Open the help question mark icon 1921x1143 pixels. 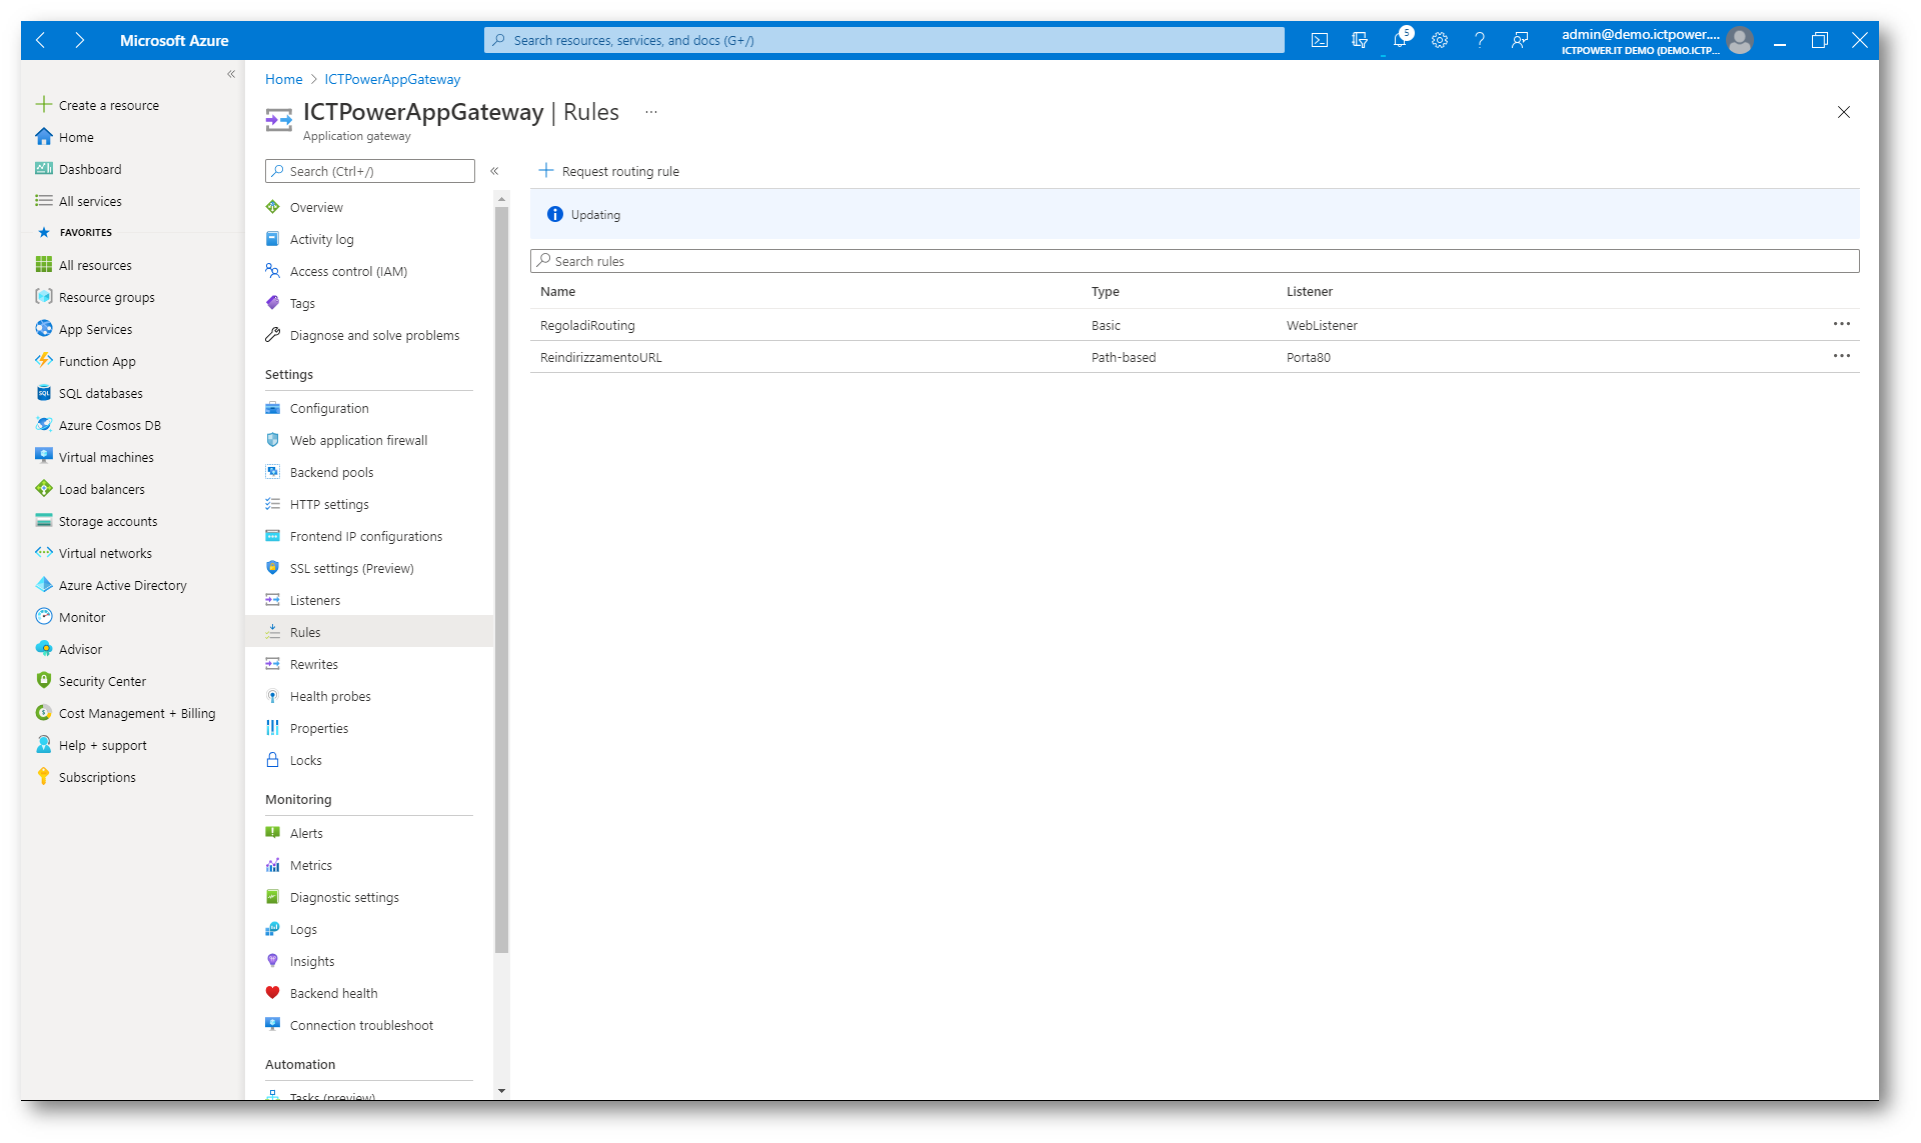(x=1479, y=40)
